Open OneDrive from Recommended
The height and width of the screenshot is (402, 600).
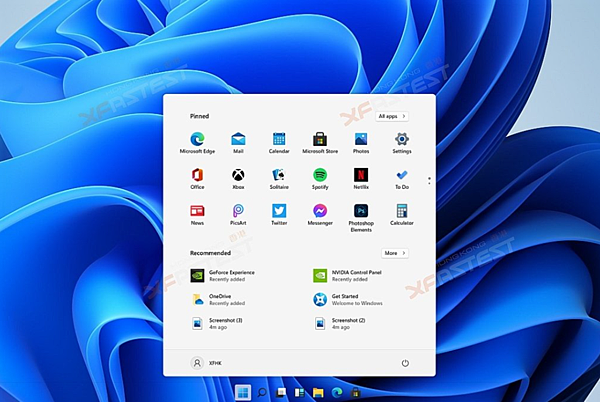click(218, 299)
